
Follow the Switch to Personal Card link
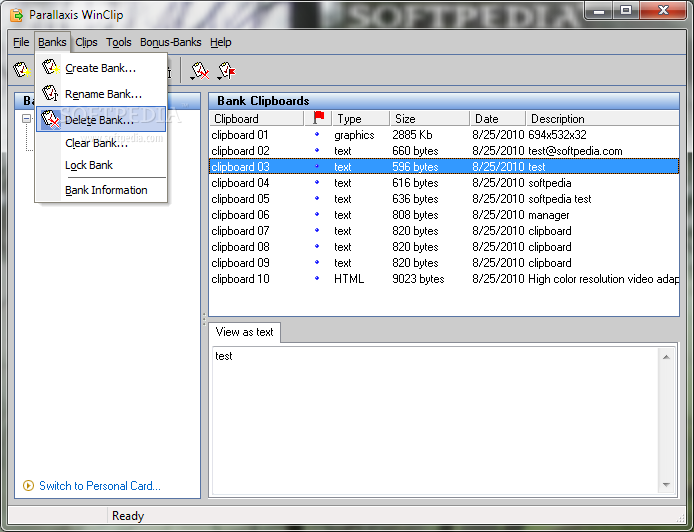100,486
